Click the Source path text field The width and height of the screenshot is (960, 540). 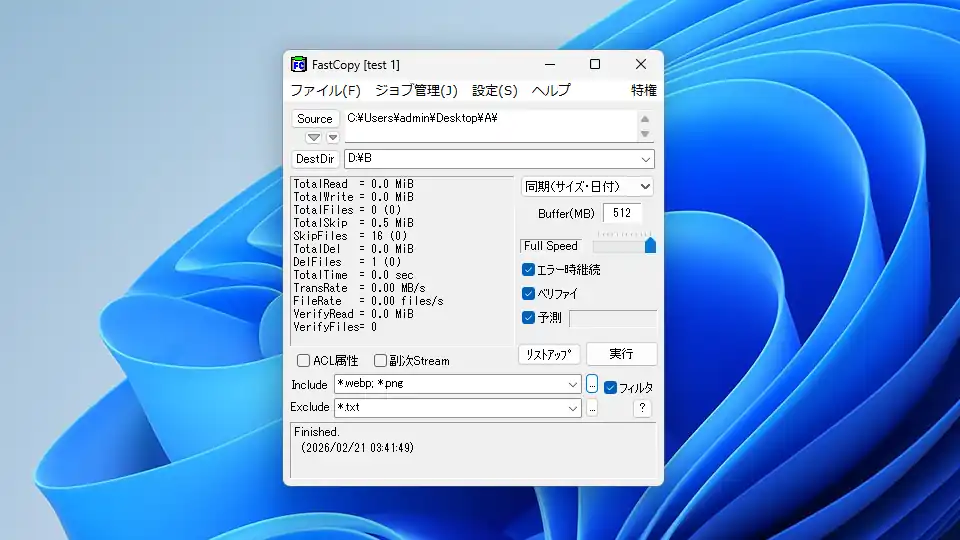pos(491,126)
